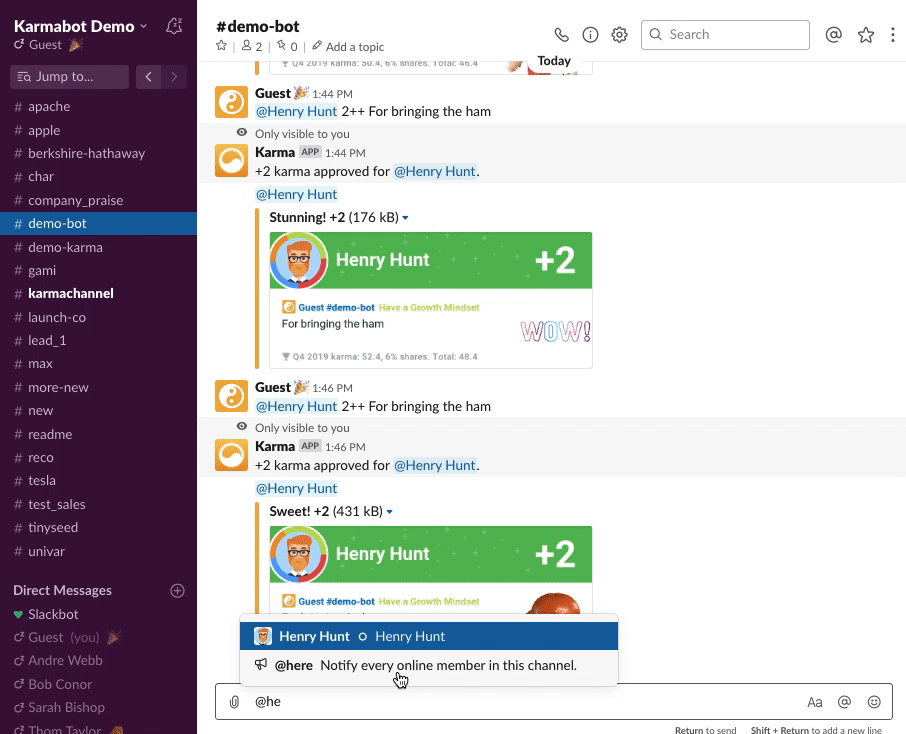Add a new direct message plus icon

pyautogui.click(x=177, y=591)
